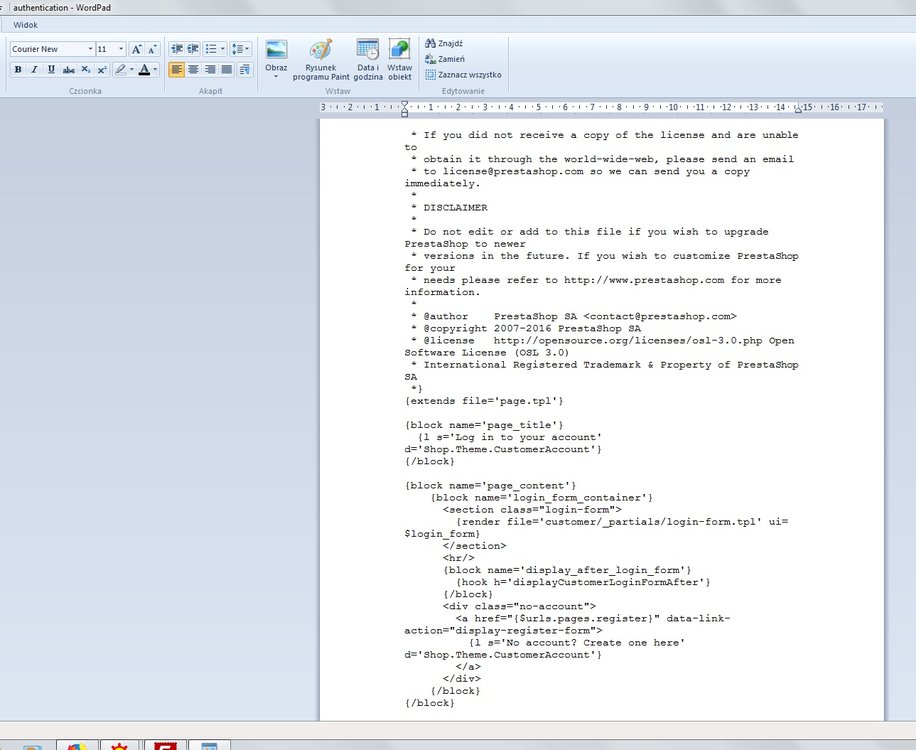916x750 pixels.
Task: Click the {block name='login_form_container'} line
Action: (542, 498)
